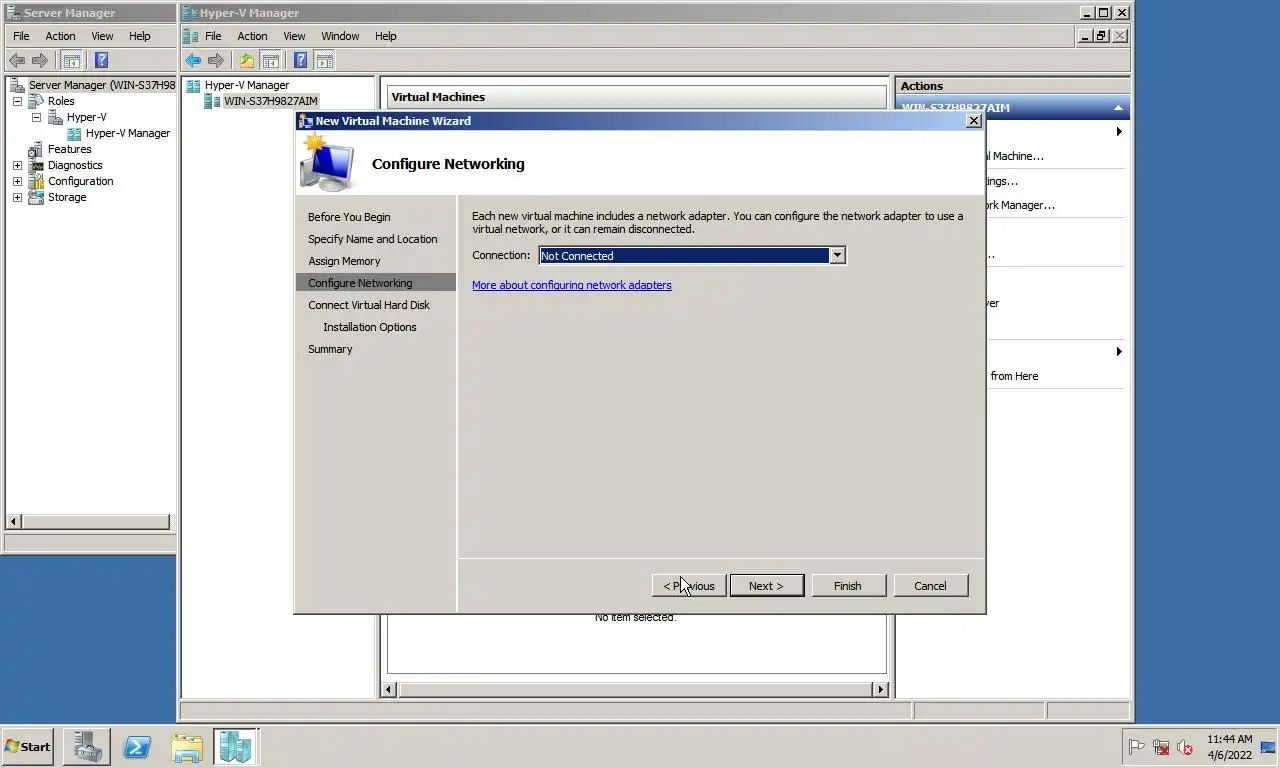Screen dimensions: 1280x768
Task: Collapse the Hyper-V tree node
Action: (x=37, y=117)
